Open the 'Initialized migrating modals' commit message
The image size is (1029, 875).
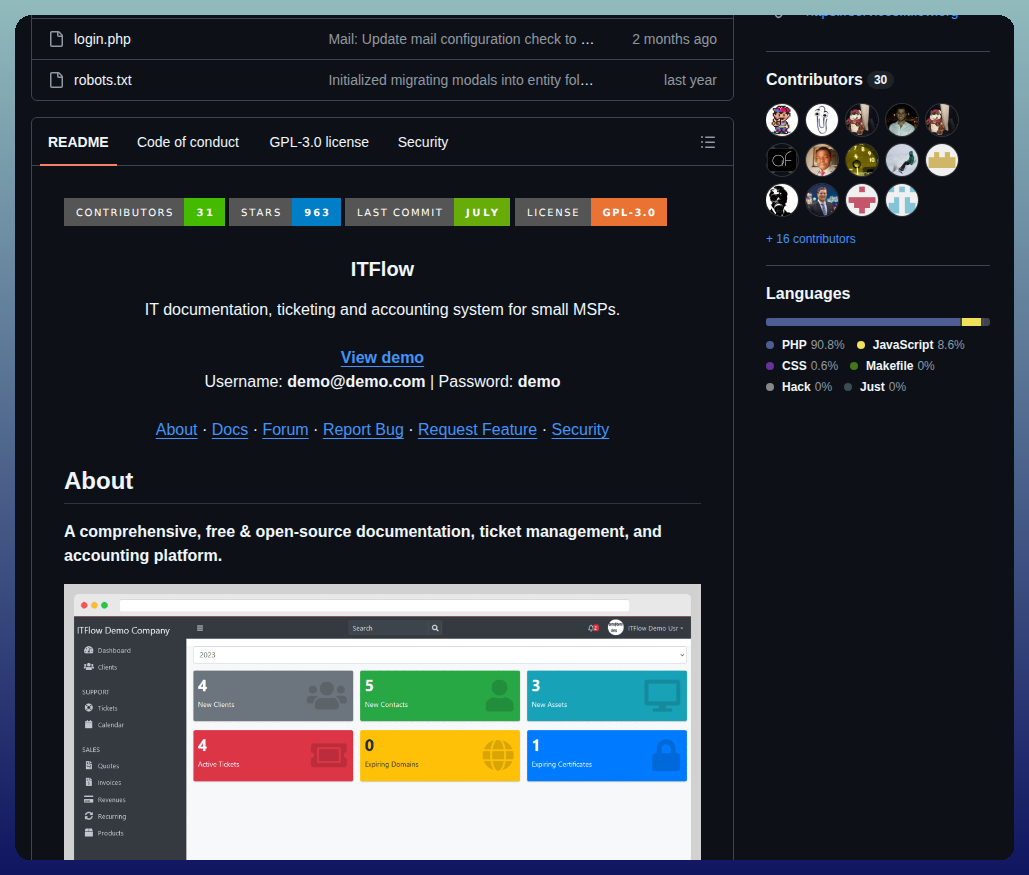tap(461, 80)
